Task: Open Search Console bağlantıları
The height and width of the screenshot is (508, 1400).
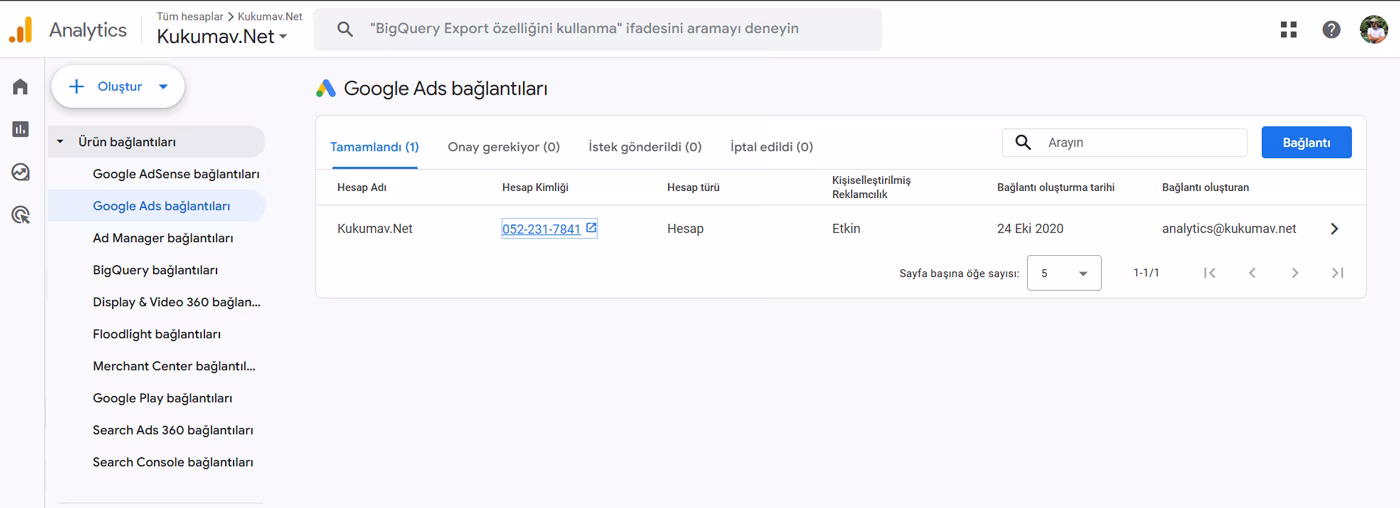Action: (173, 462)
